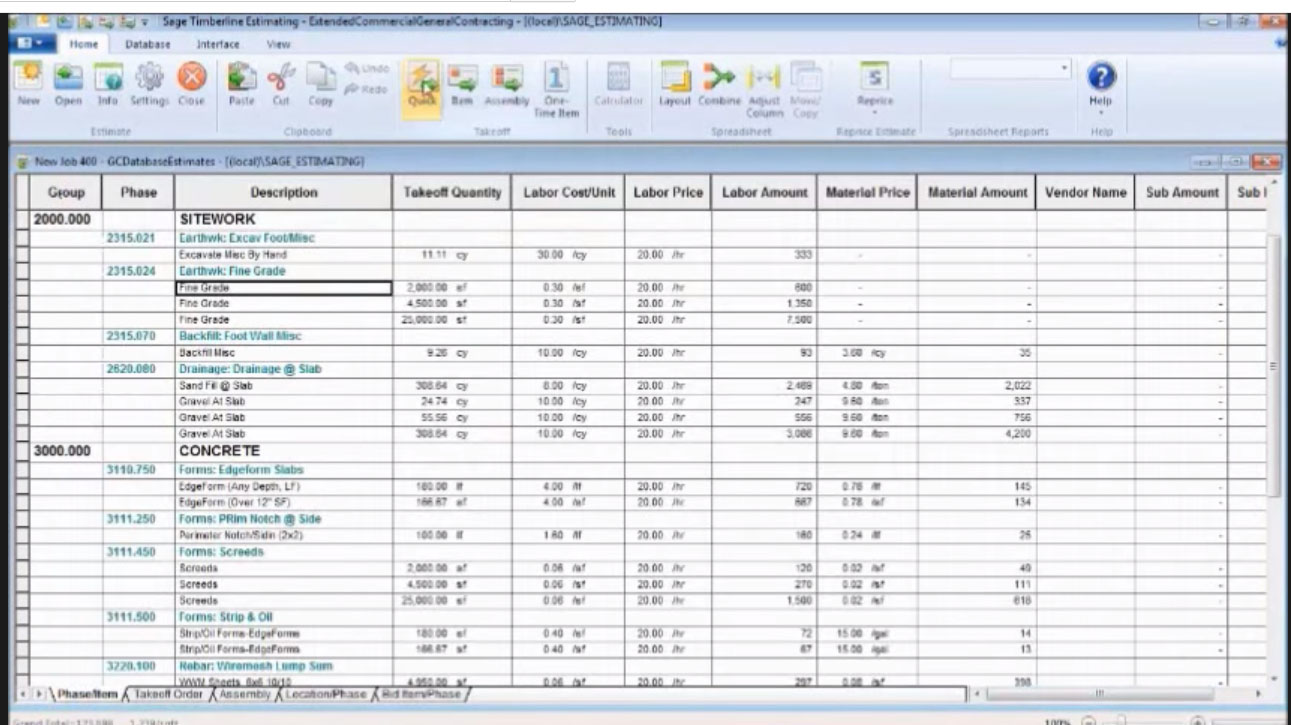Click the Labor Amount column header

[764, 193]
